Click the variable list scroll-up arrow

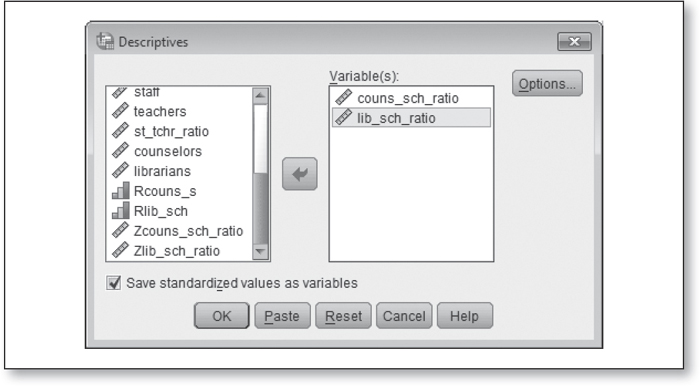coord(260,95)
